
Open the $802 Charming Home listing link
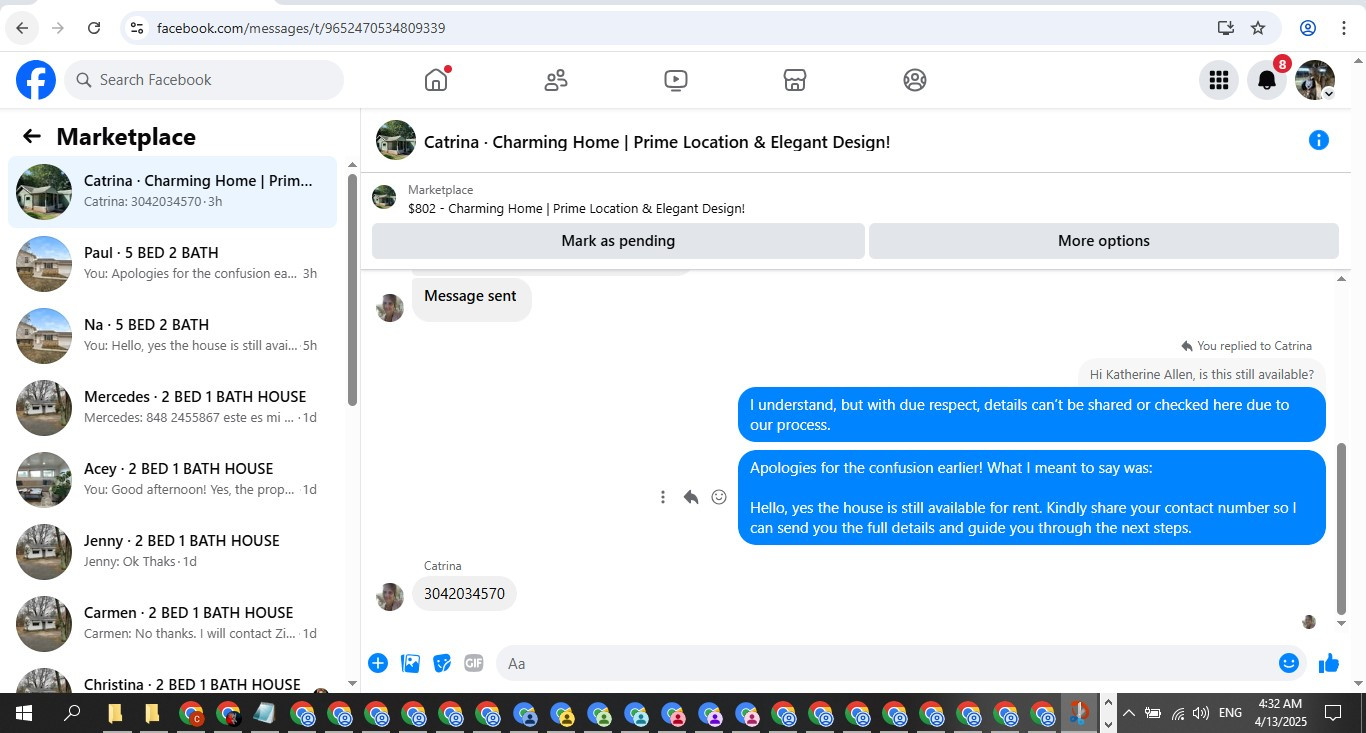[x=576, y=209]
